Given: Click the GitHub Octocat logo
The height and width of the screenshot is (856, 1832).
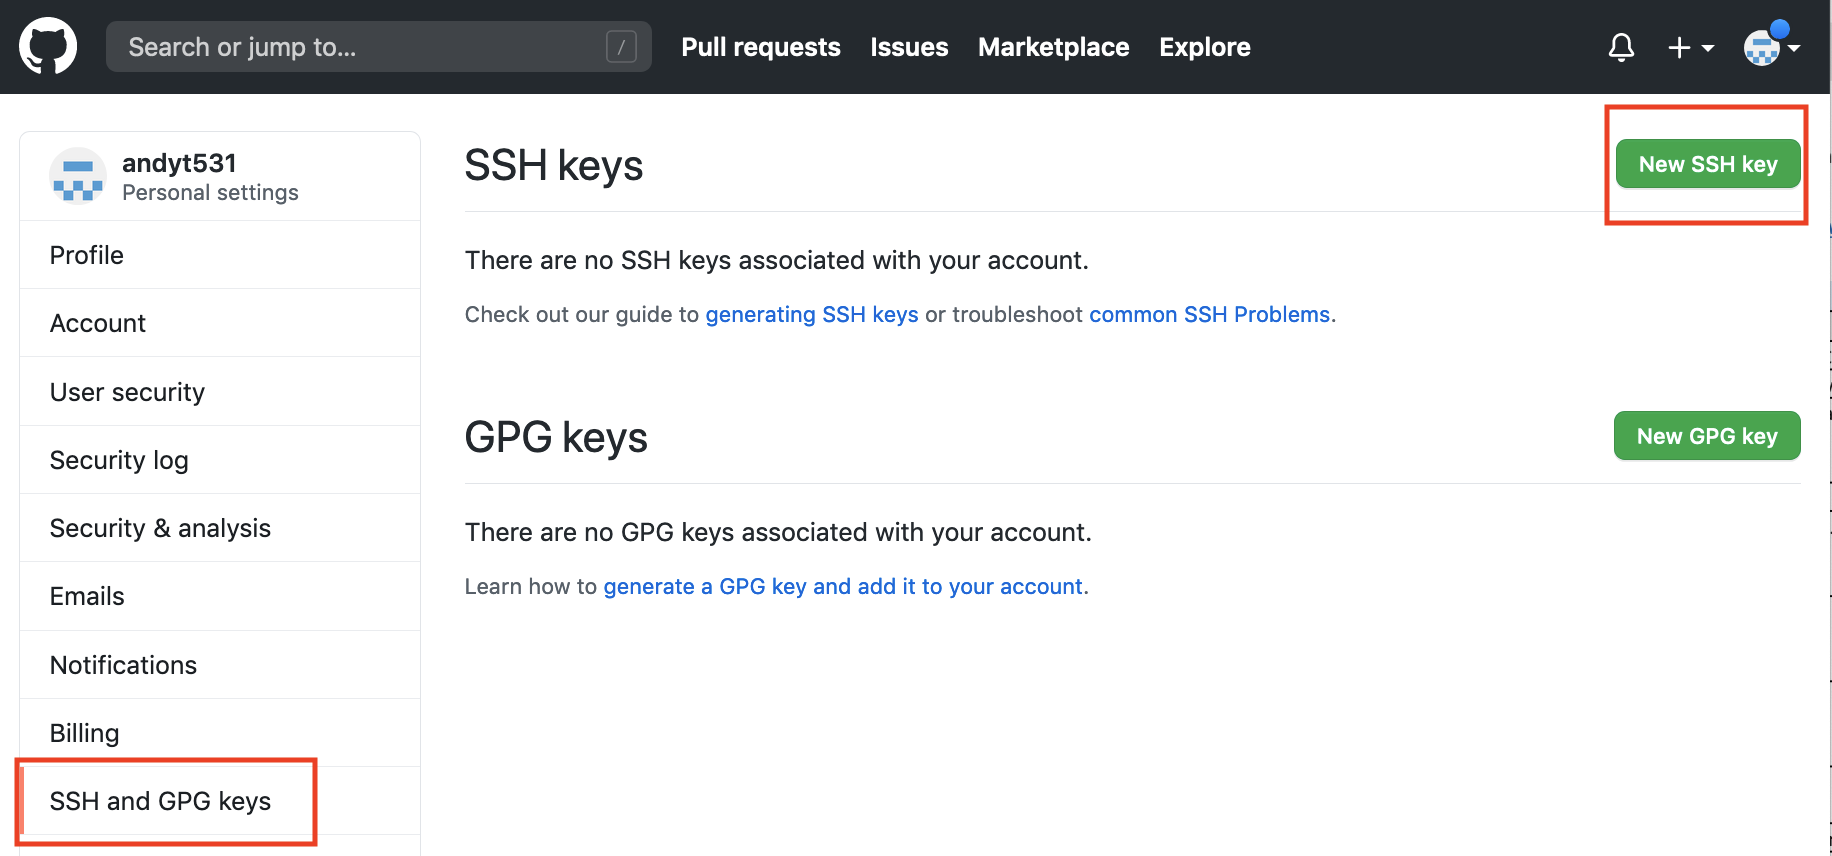Looking at the screenshot, I should (48, 46).
